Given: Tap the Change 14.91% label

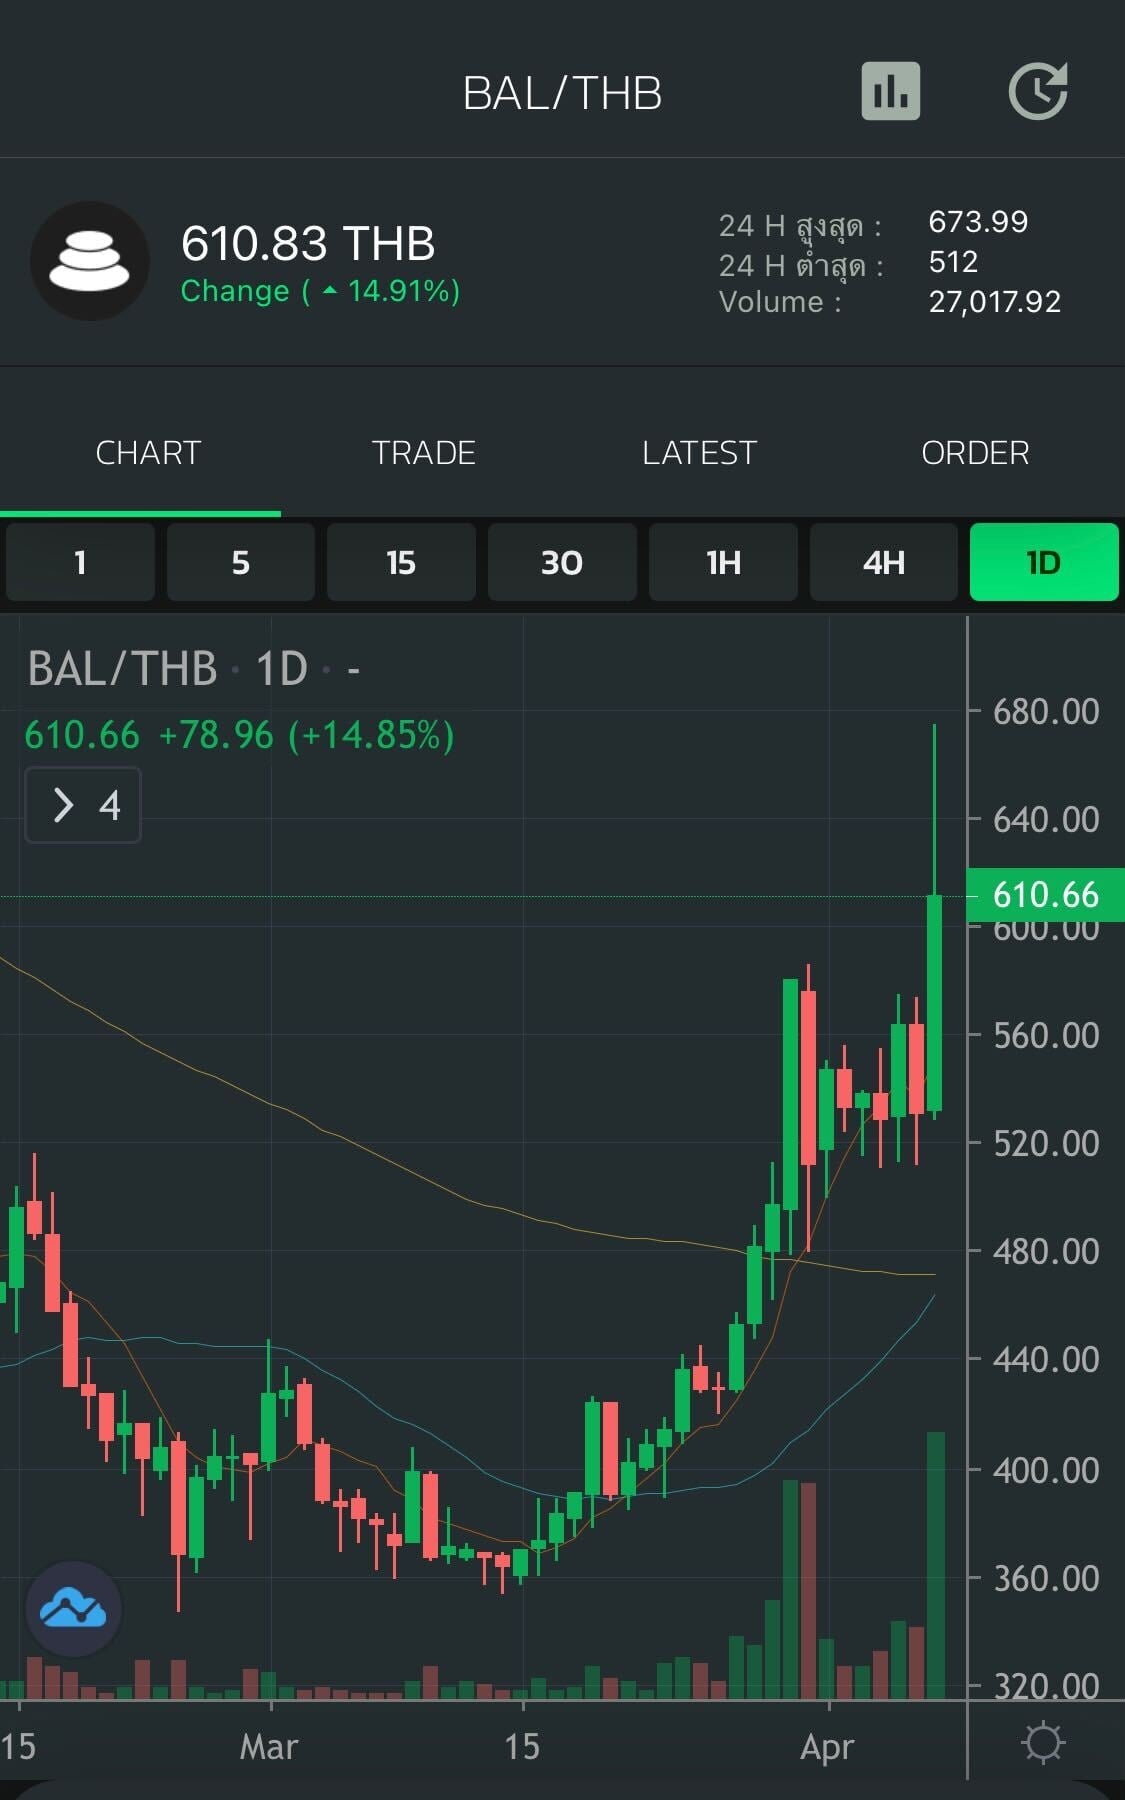Looking at the screenshot, I should [x=320, y=291].
